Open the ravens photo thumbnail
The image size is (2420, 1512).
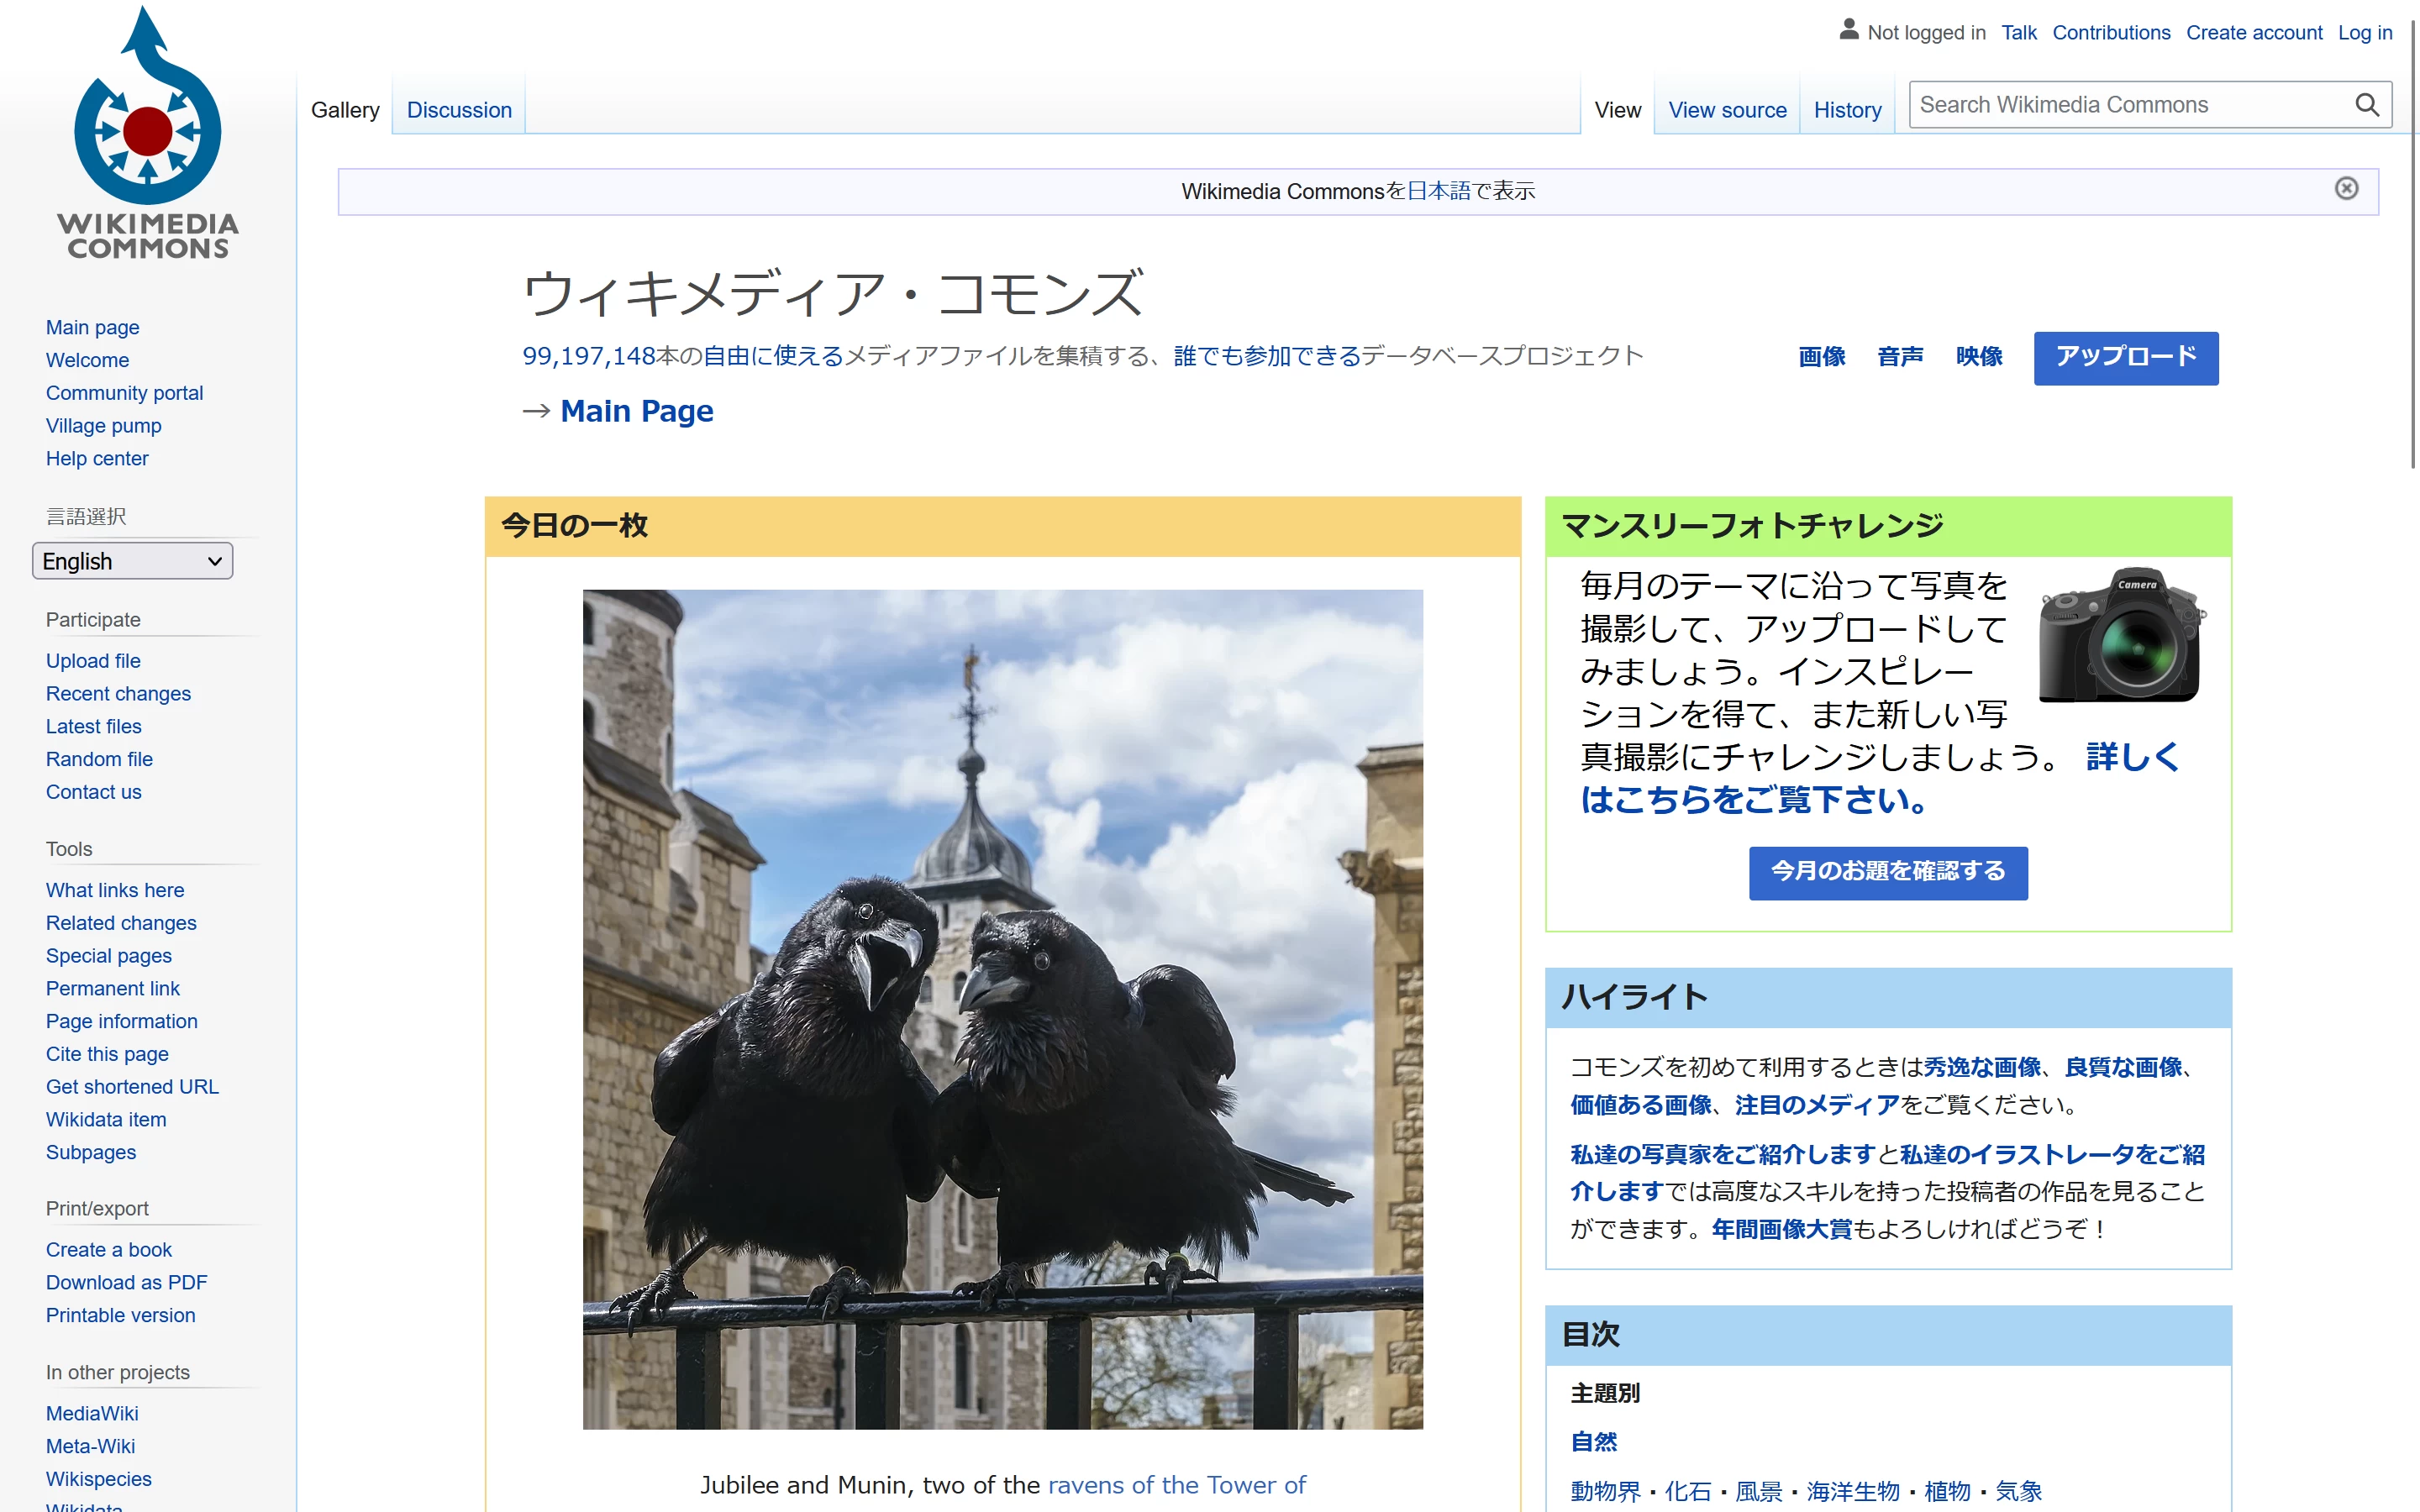[x=1002, y=1008]
